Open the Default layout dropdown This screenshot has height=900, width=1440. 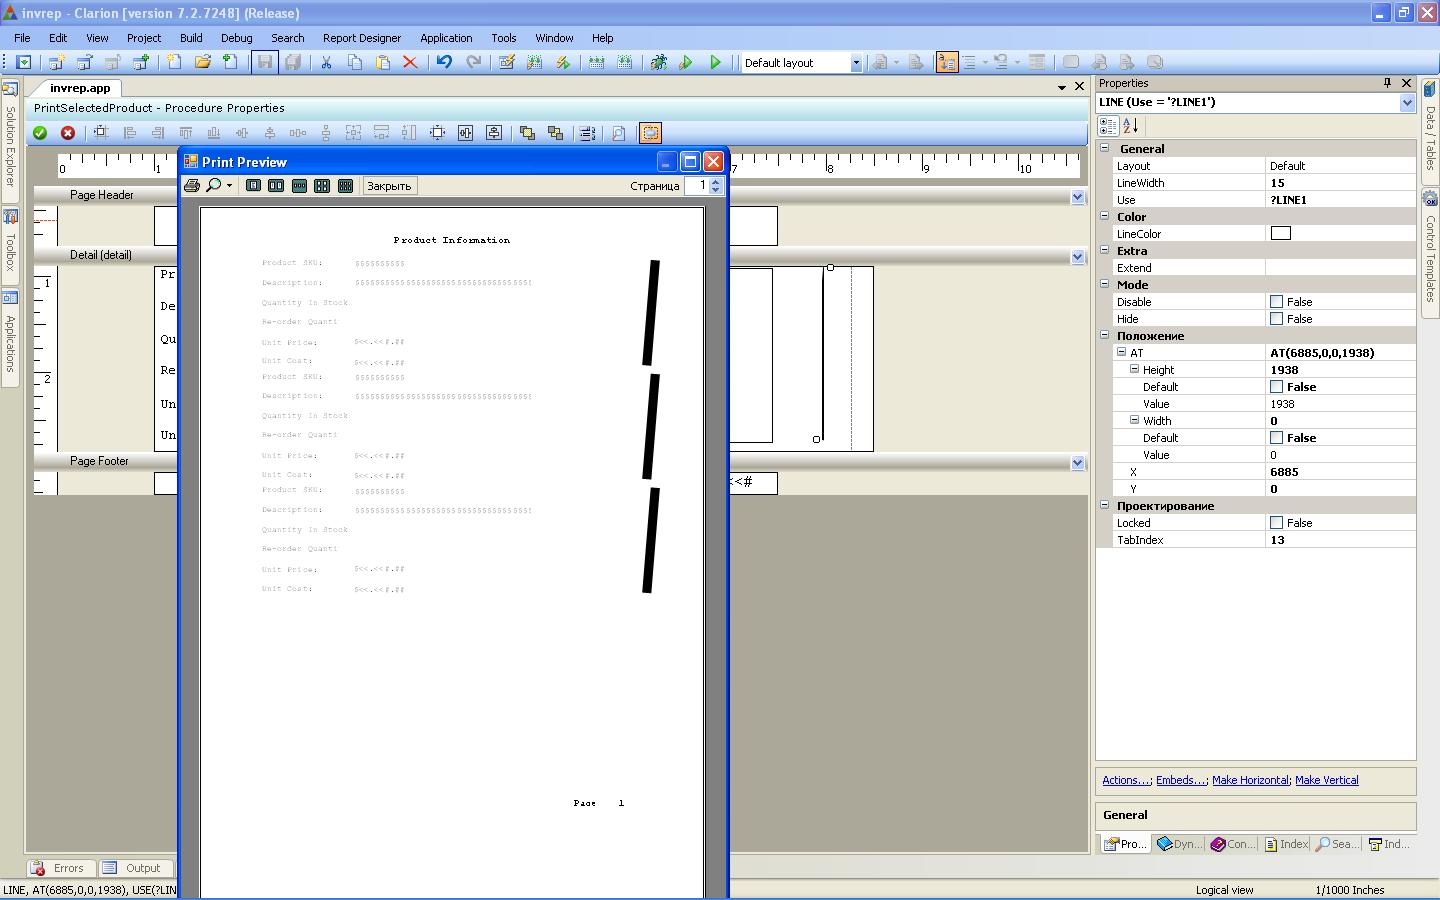pos(855,63)
